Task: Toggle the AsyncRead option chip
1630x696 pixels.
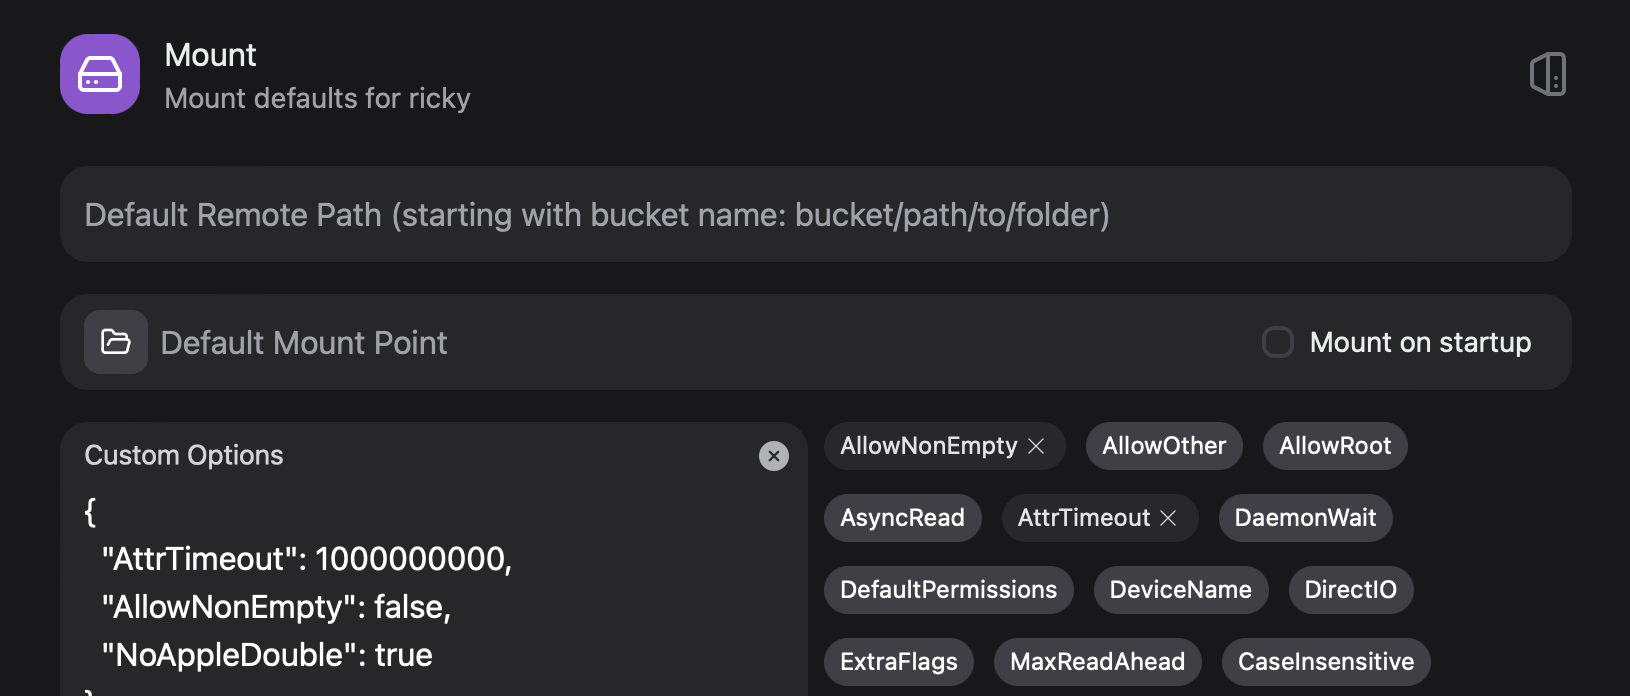Action: pyautogui.click(x=902, y=518)
